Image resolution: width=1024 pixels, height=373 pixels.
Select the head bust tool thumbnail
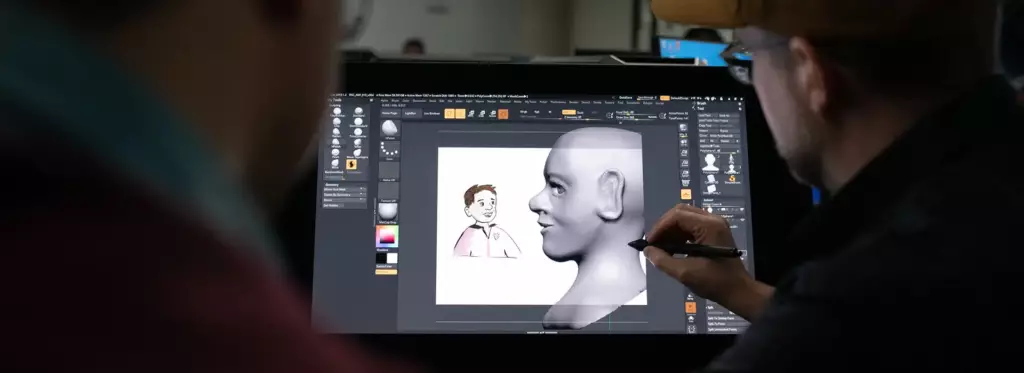710,162
